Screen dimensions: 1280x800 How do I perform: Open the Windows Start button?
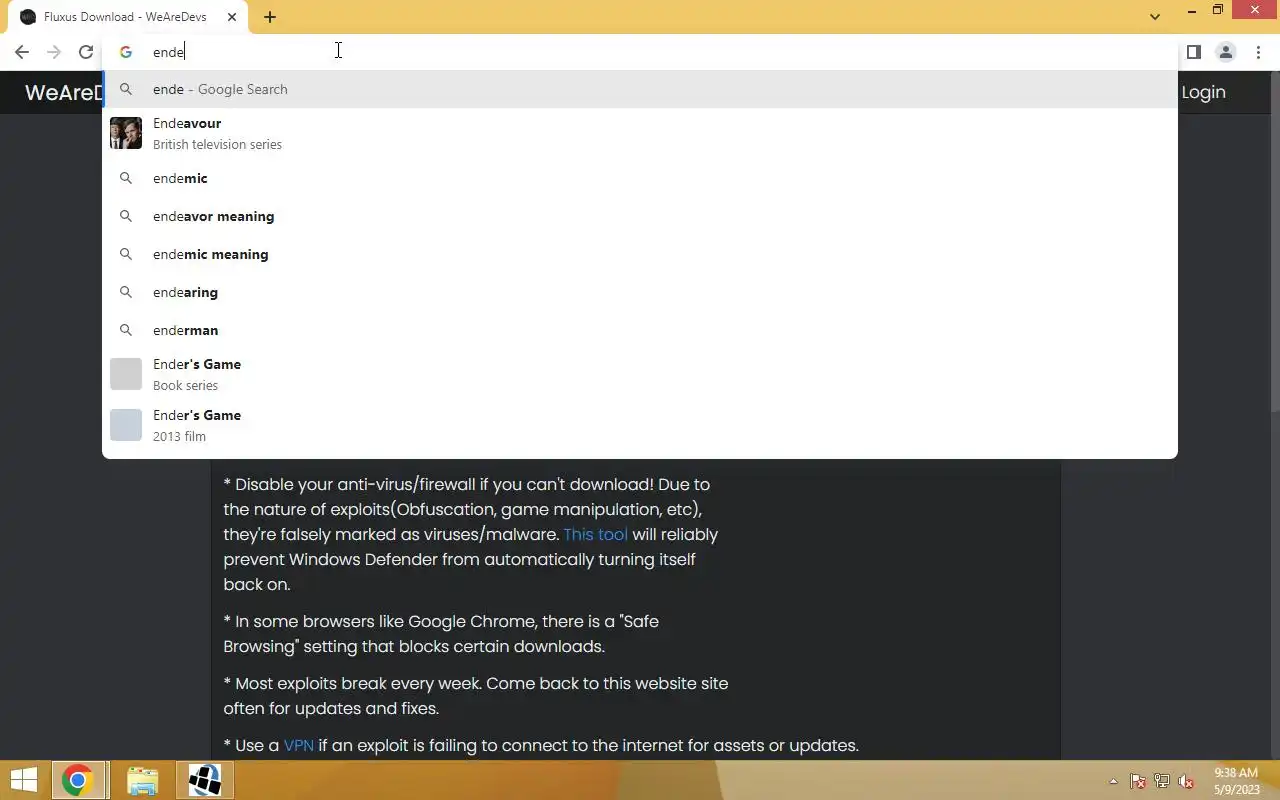[x=23, y=780]
